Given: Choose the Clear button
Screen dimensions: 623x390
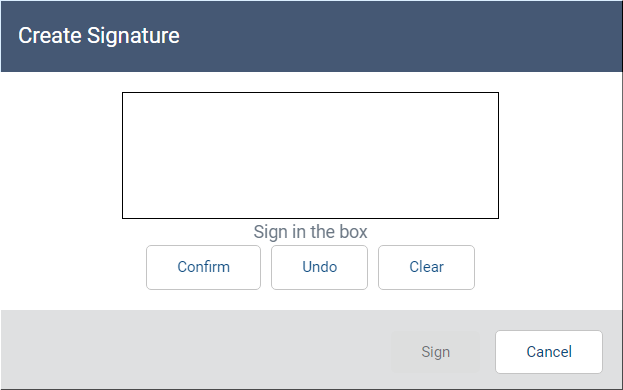Looking at the screenshot, I should [x=426, y=267].
